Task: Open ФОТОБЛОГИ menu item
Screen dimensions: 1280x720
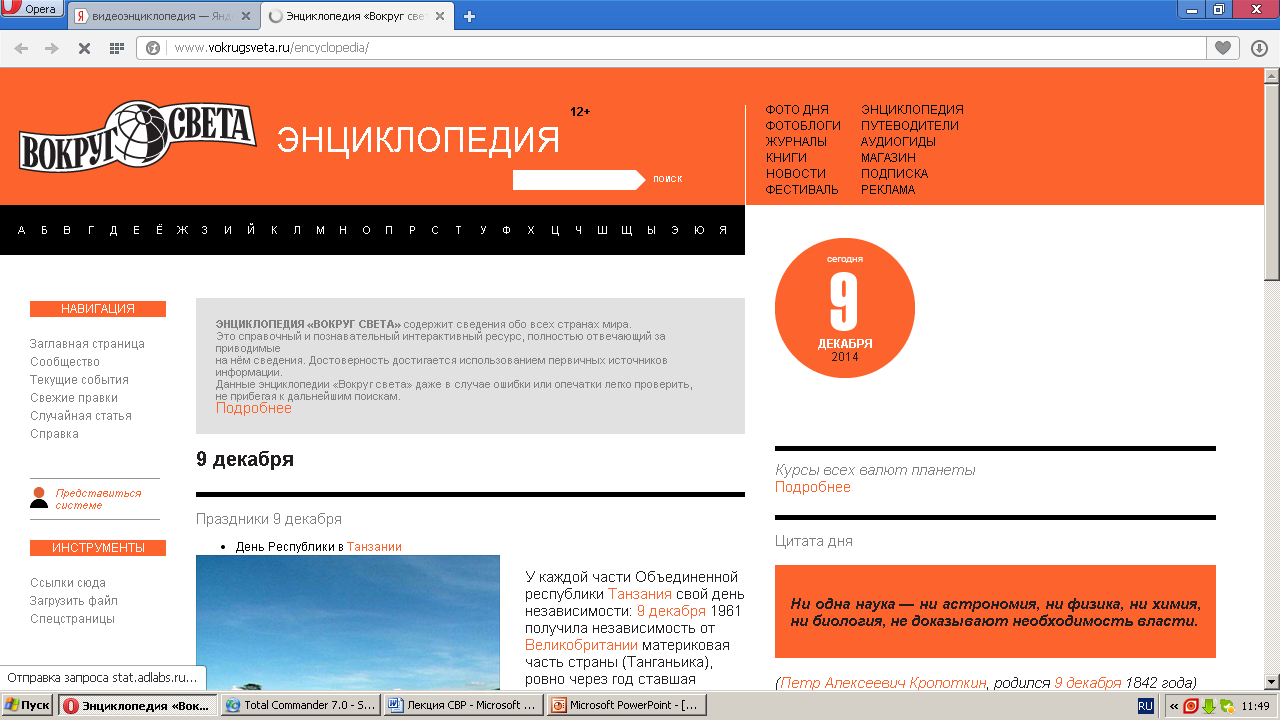Action: [x=803, y=126]
